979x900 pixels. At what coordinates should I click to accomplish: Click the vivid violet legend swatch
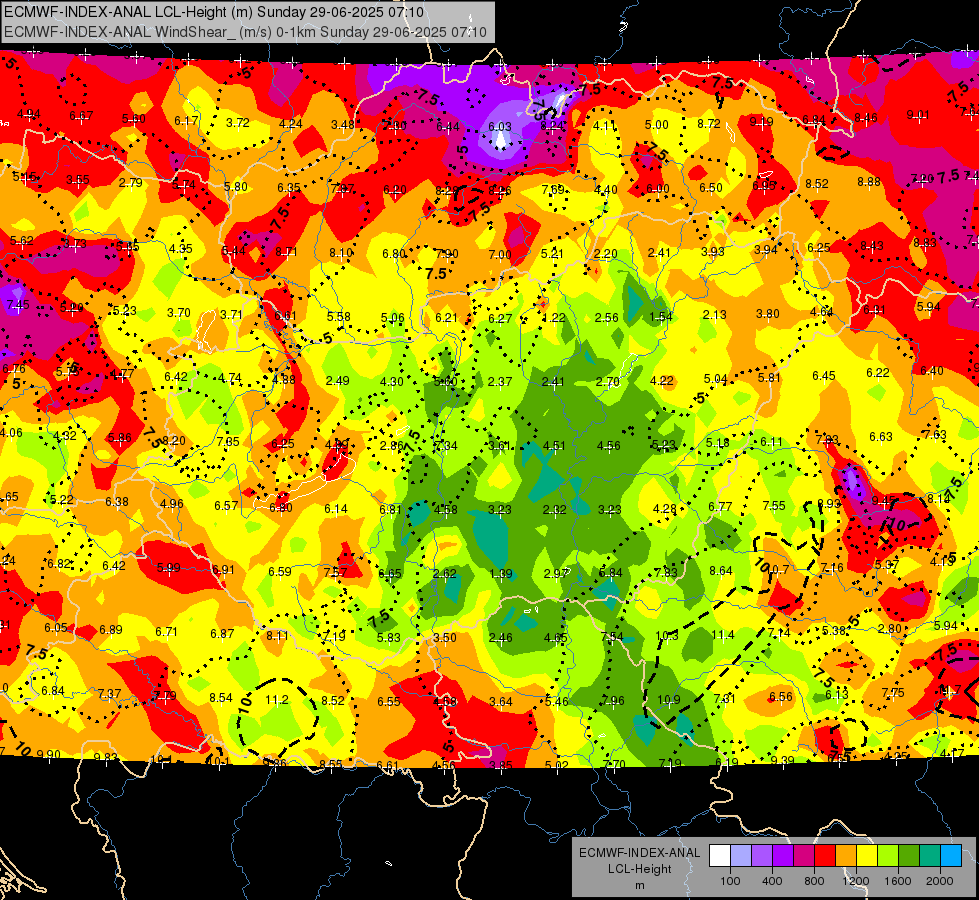pyautogui.click(x=783, y=856)
